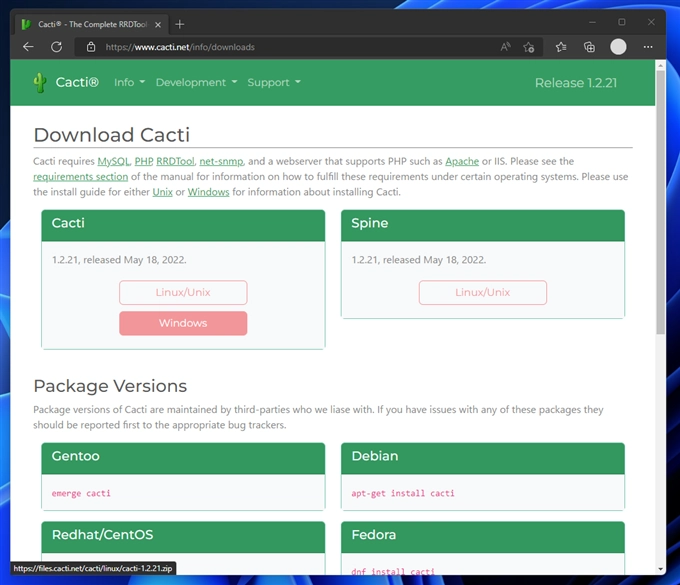680x585 pixels.
Task: Close the Cacti browser tab
Action: [x=158, y=25]
